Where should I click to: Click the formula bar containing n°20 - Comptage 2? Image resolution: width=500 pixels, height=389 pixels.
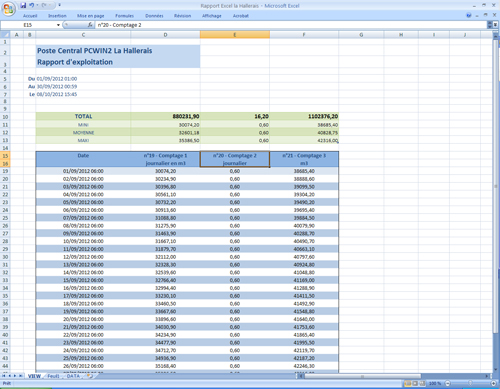point(291,25)
